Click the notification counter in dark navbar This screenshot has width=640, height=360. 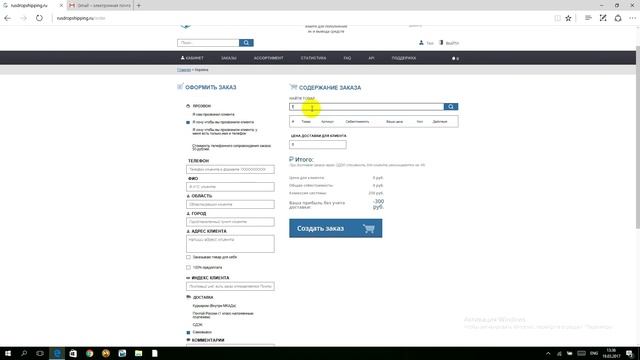[456, 58]
